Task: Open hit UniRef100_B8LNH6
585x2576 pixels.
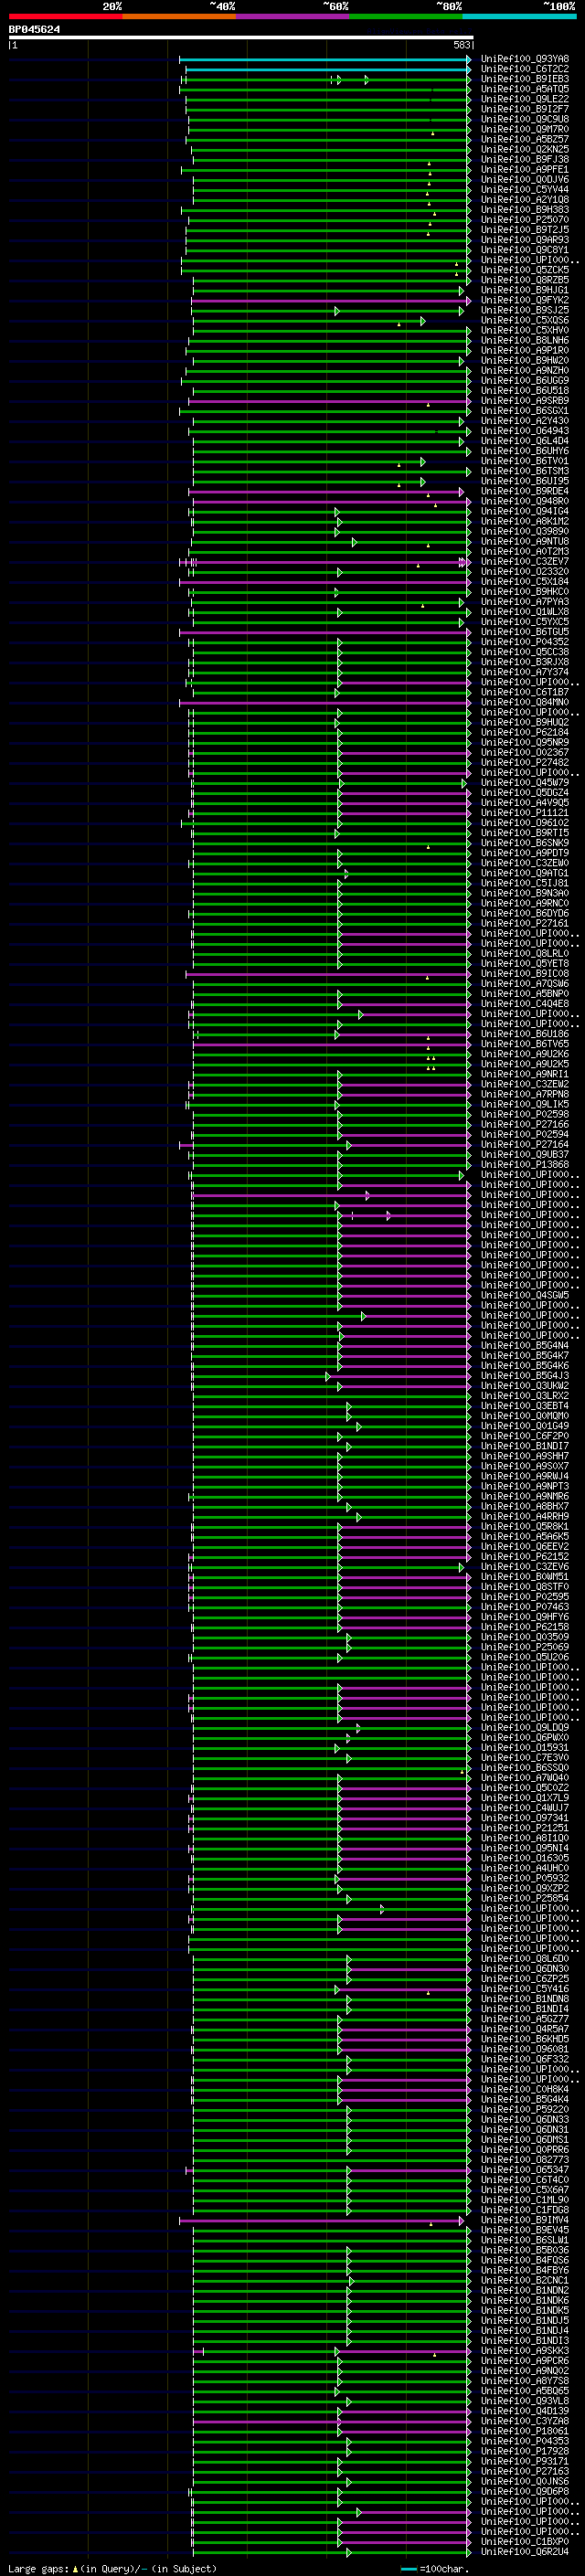Action: pos(525,340)
